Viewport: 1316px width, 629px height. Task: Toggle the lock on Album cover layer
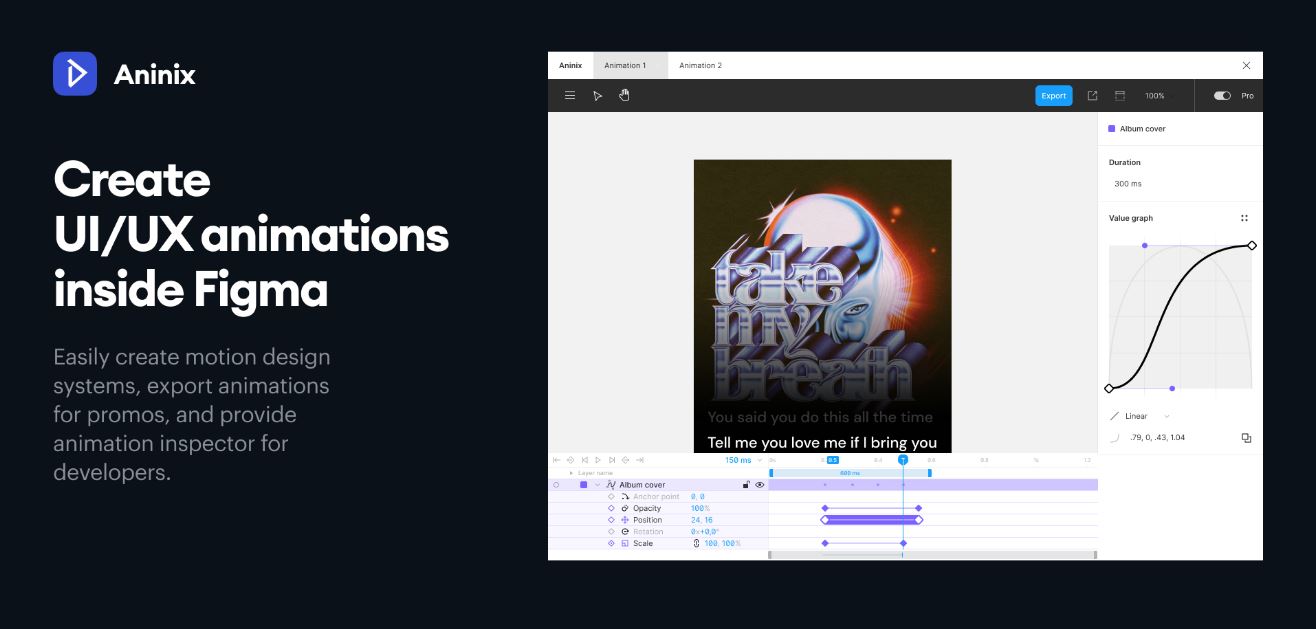(x=746, y=485)
